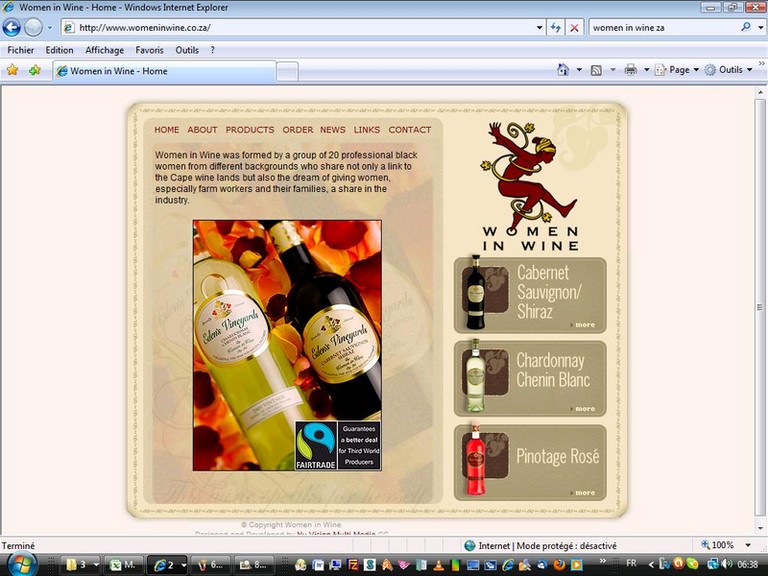Click the Pinotage Rosé wine thumbnail
Screen dimensions: 768x576
[476, 460]
